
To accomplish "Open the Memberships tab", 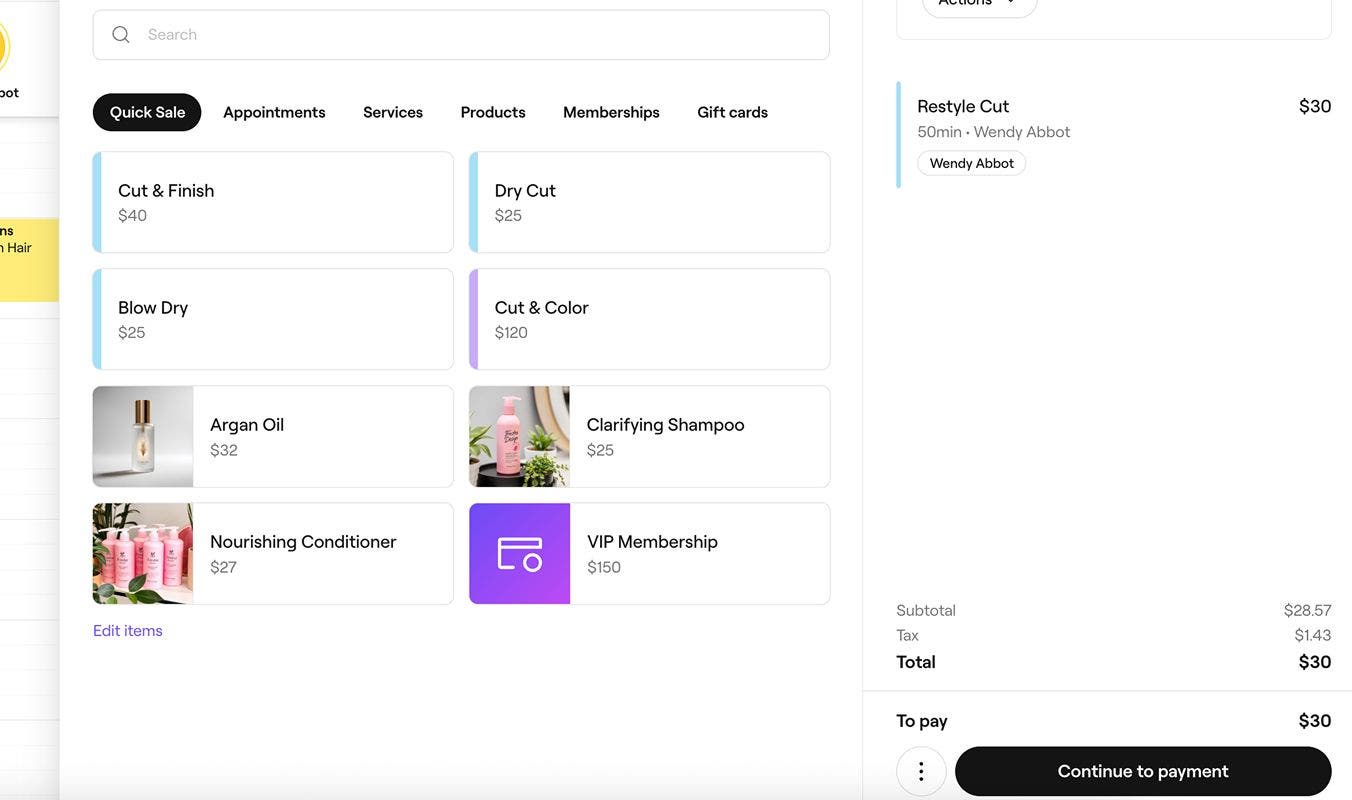I will 611,112.
